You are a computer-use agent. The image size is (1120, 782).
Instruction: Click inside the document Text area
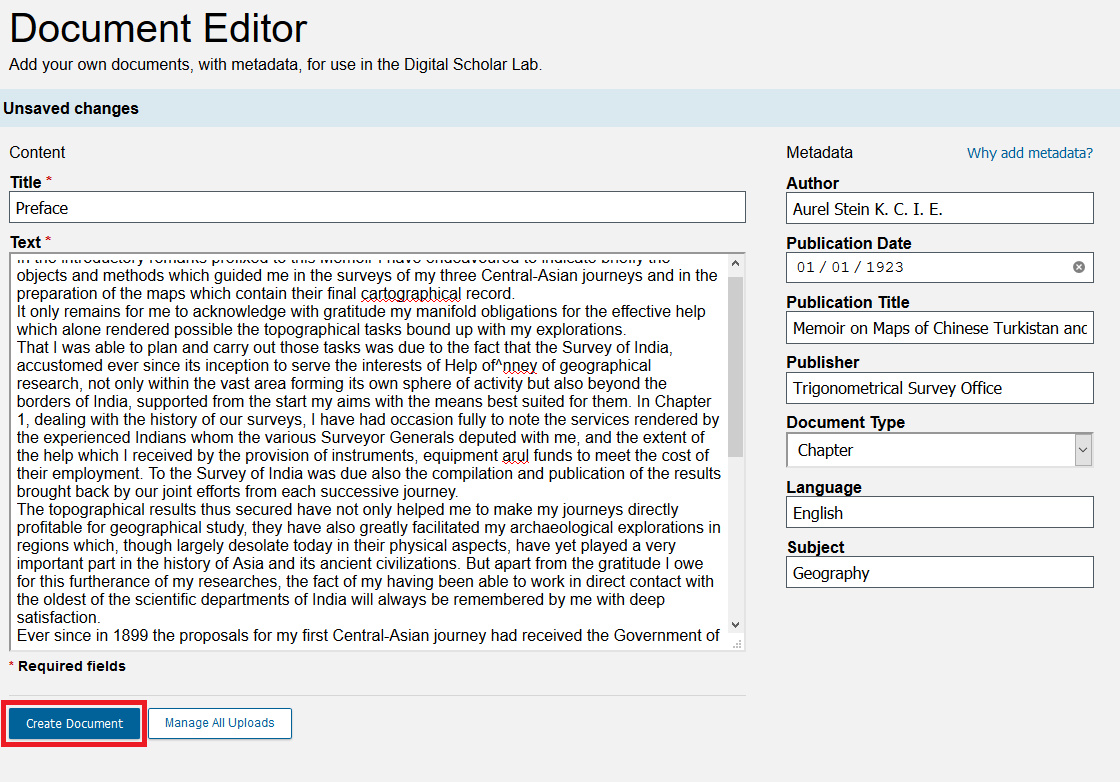click(x=370, y=450)
